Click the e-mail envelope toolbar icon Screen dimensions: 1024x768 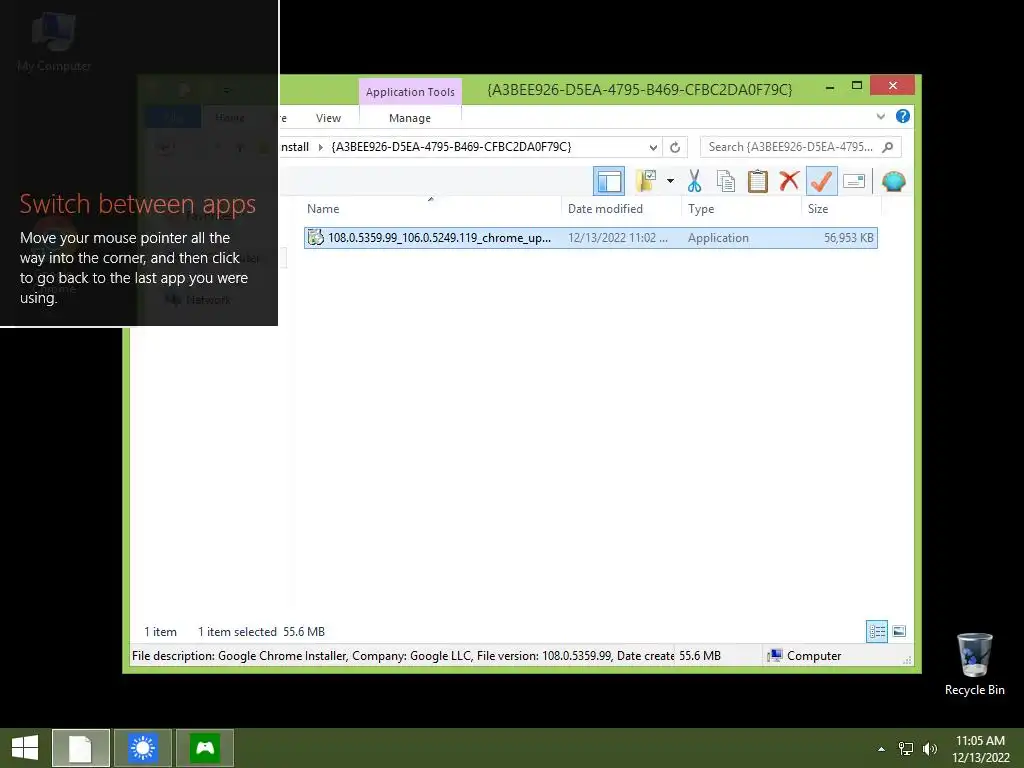854,181
